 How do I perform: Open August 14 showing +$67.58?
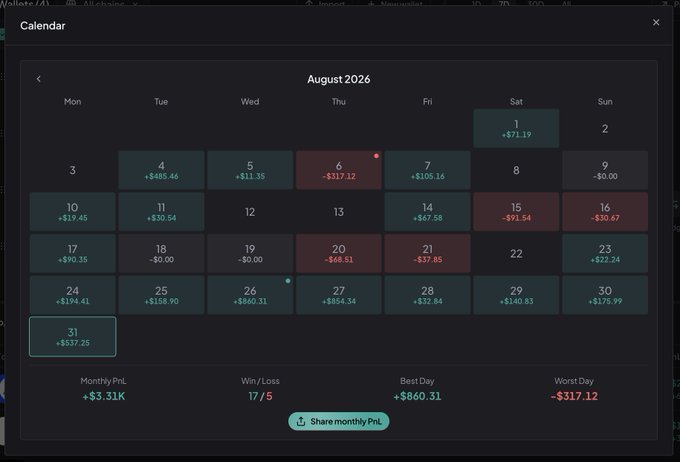[428, 212]
